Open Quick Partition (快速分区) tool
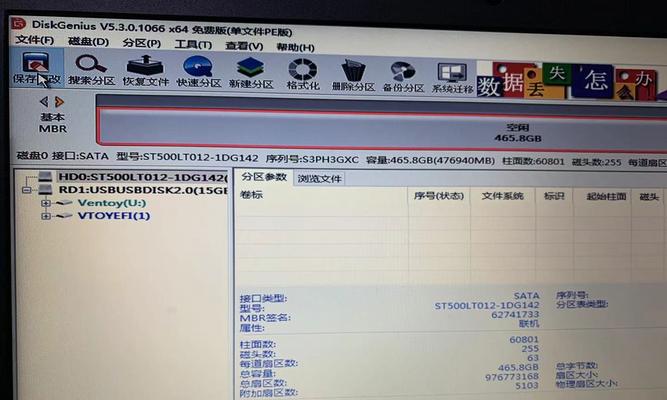Image resolution: width=667 pixels, height=400 pixels. pyautogui.click(x=199, y=71)
